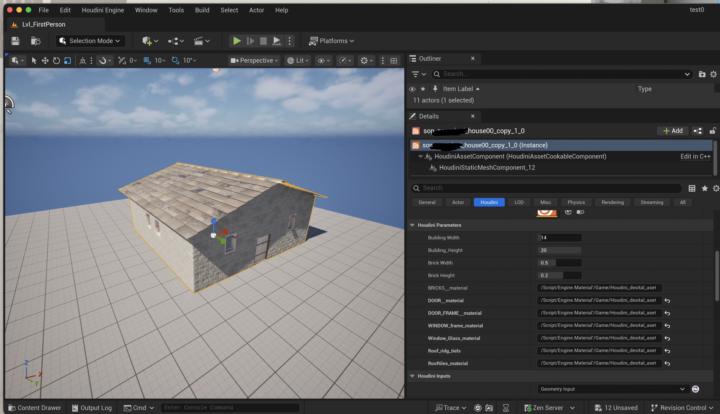The image size is (720, 414).
Task: Show only favorites star in Details
Action: (x=704, y=188)
